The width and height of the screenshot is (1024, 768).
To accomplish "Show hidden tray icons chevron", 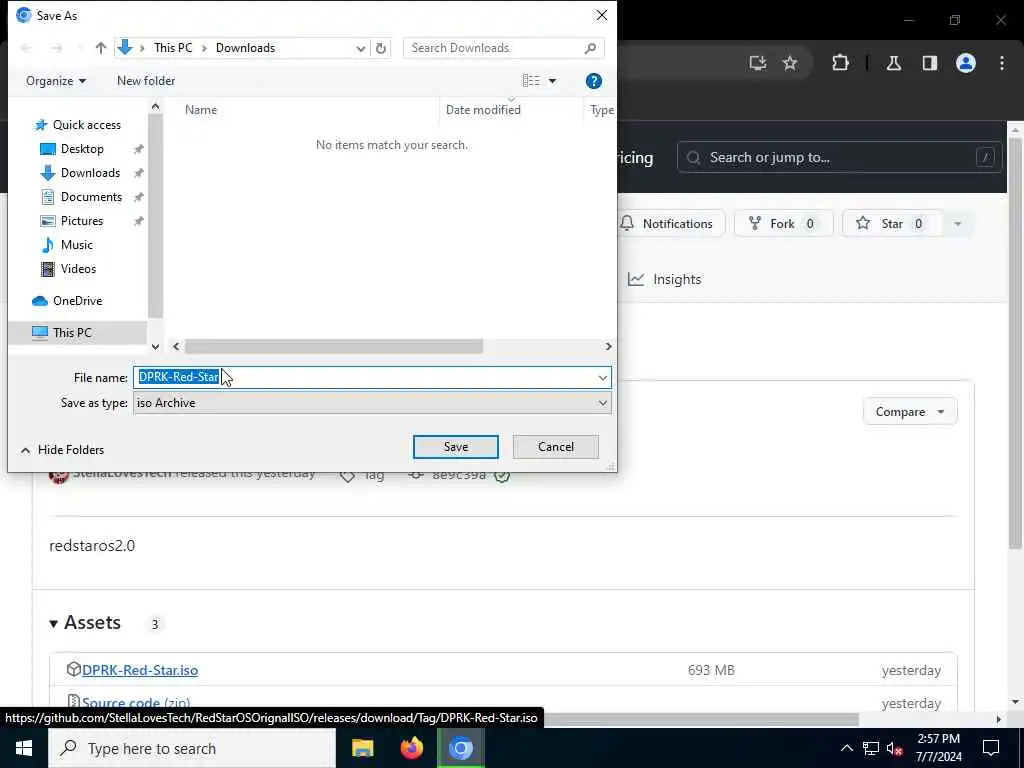I will click(846, 748).
